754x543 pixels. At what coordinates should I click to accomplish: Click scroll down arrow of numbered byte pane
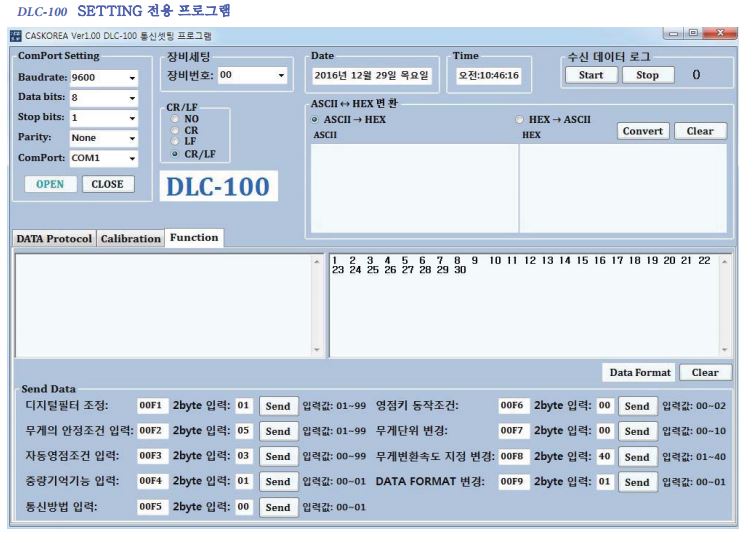tap(725, 350)
